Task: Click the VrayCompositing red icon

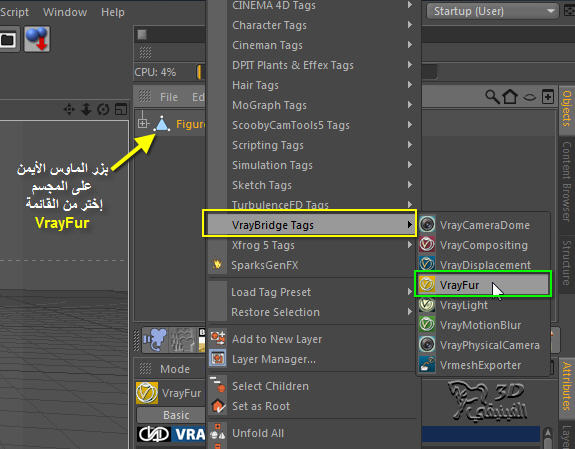Action: [427, 244]
